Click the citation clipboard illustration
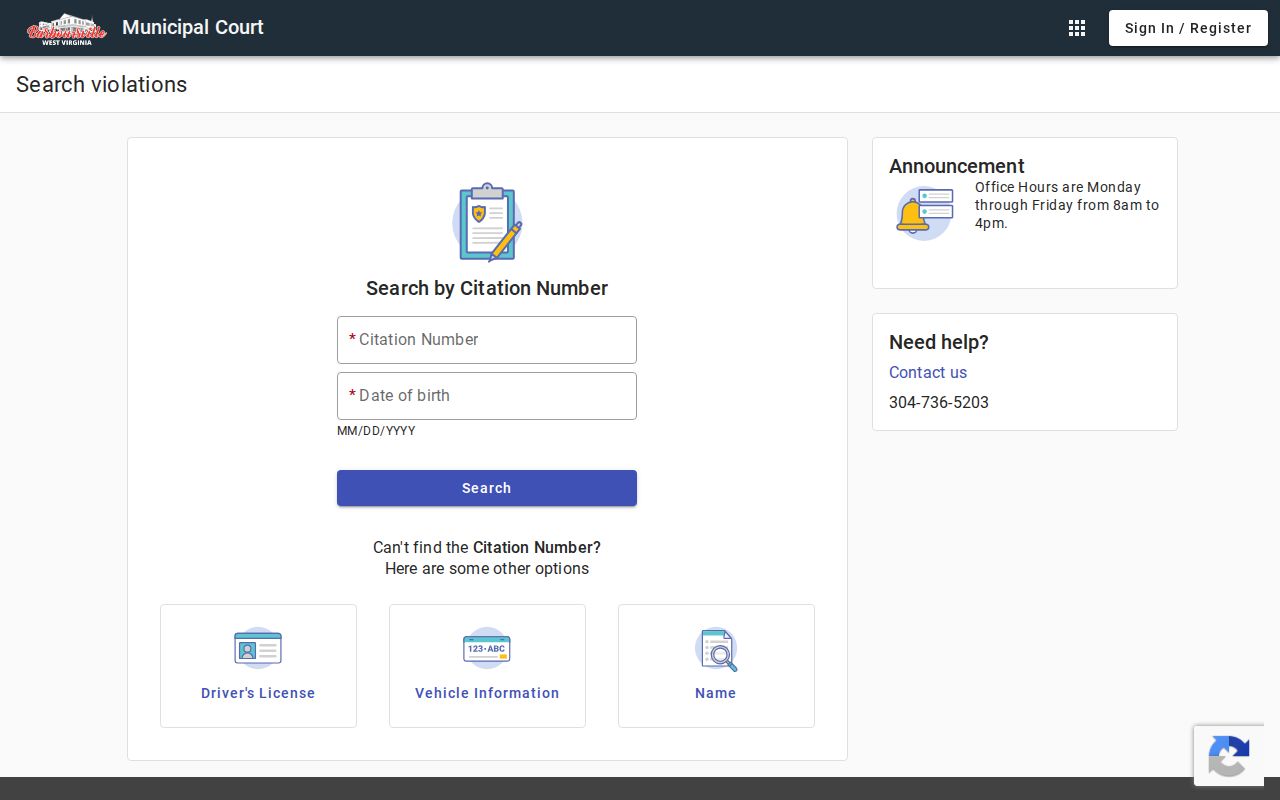Viewport: 1280px width, 800px height. coord(487,222)
